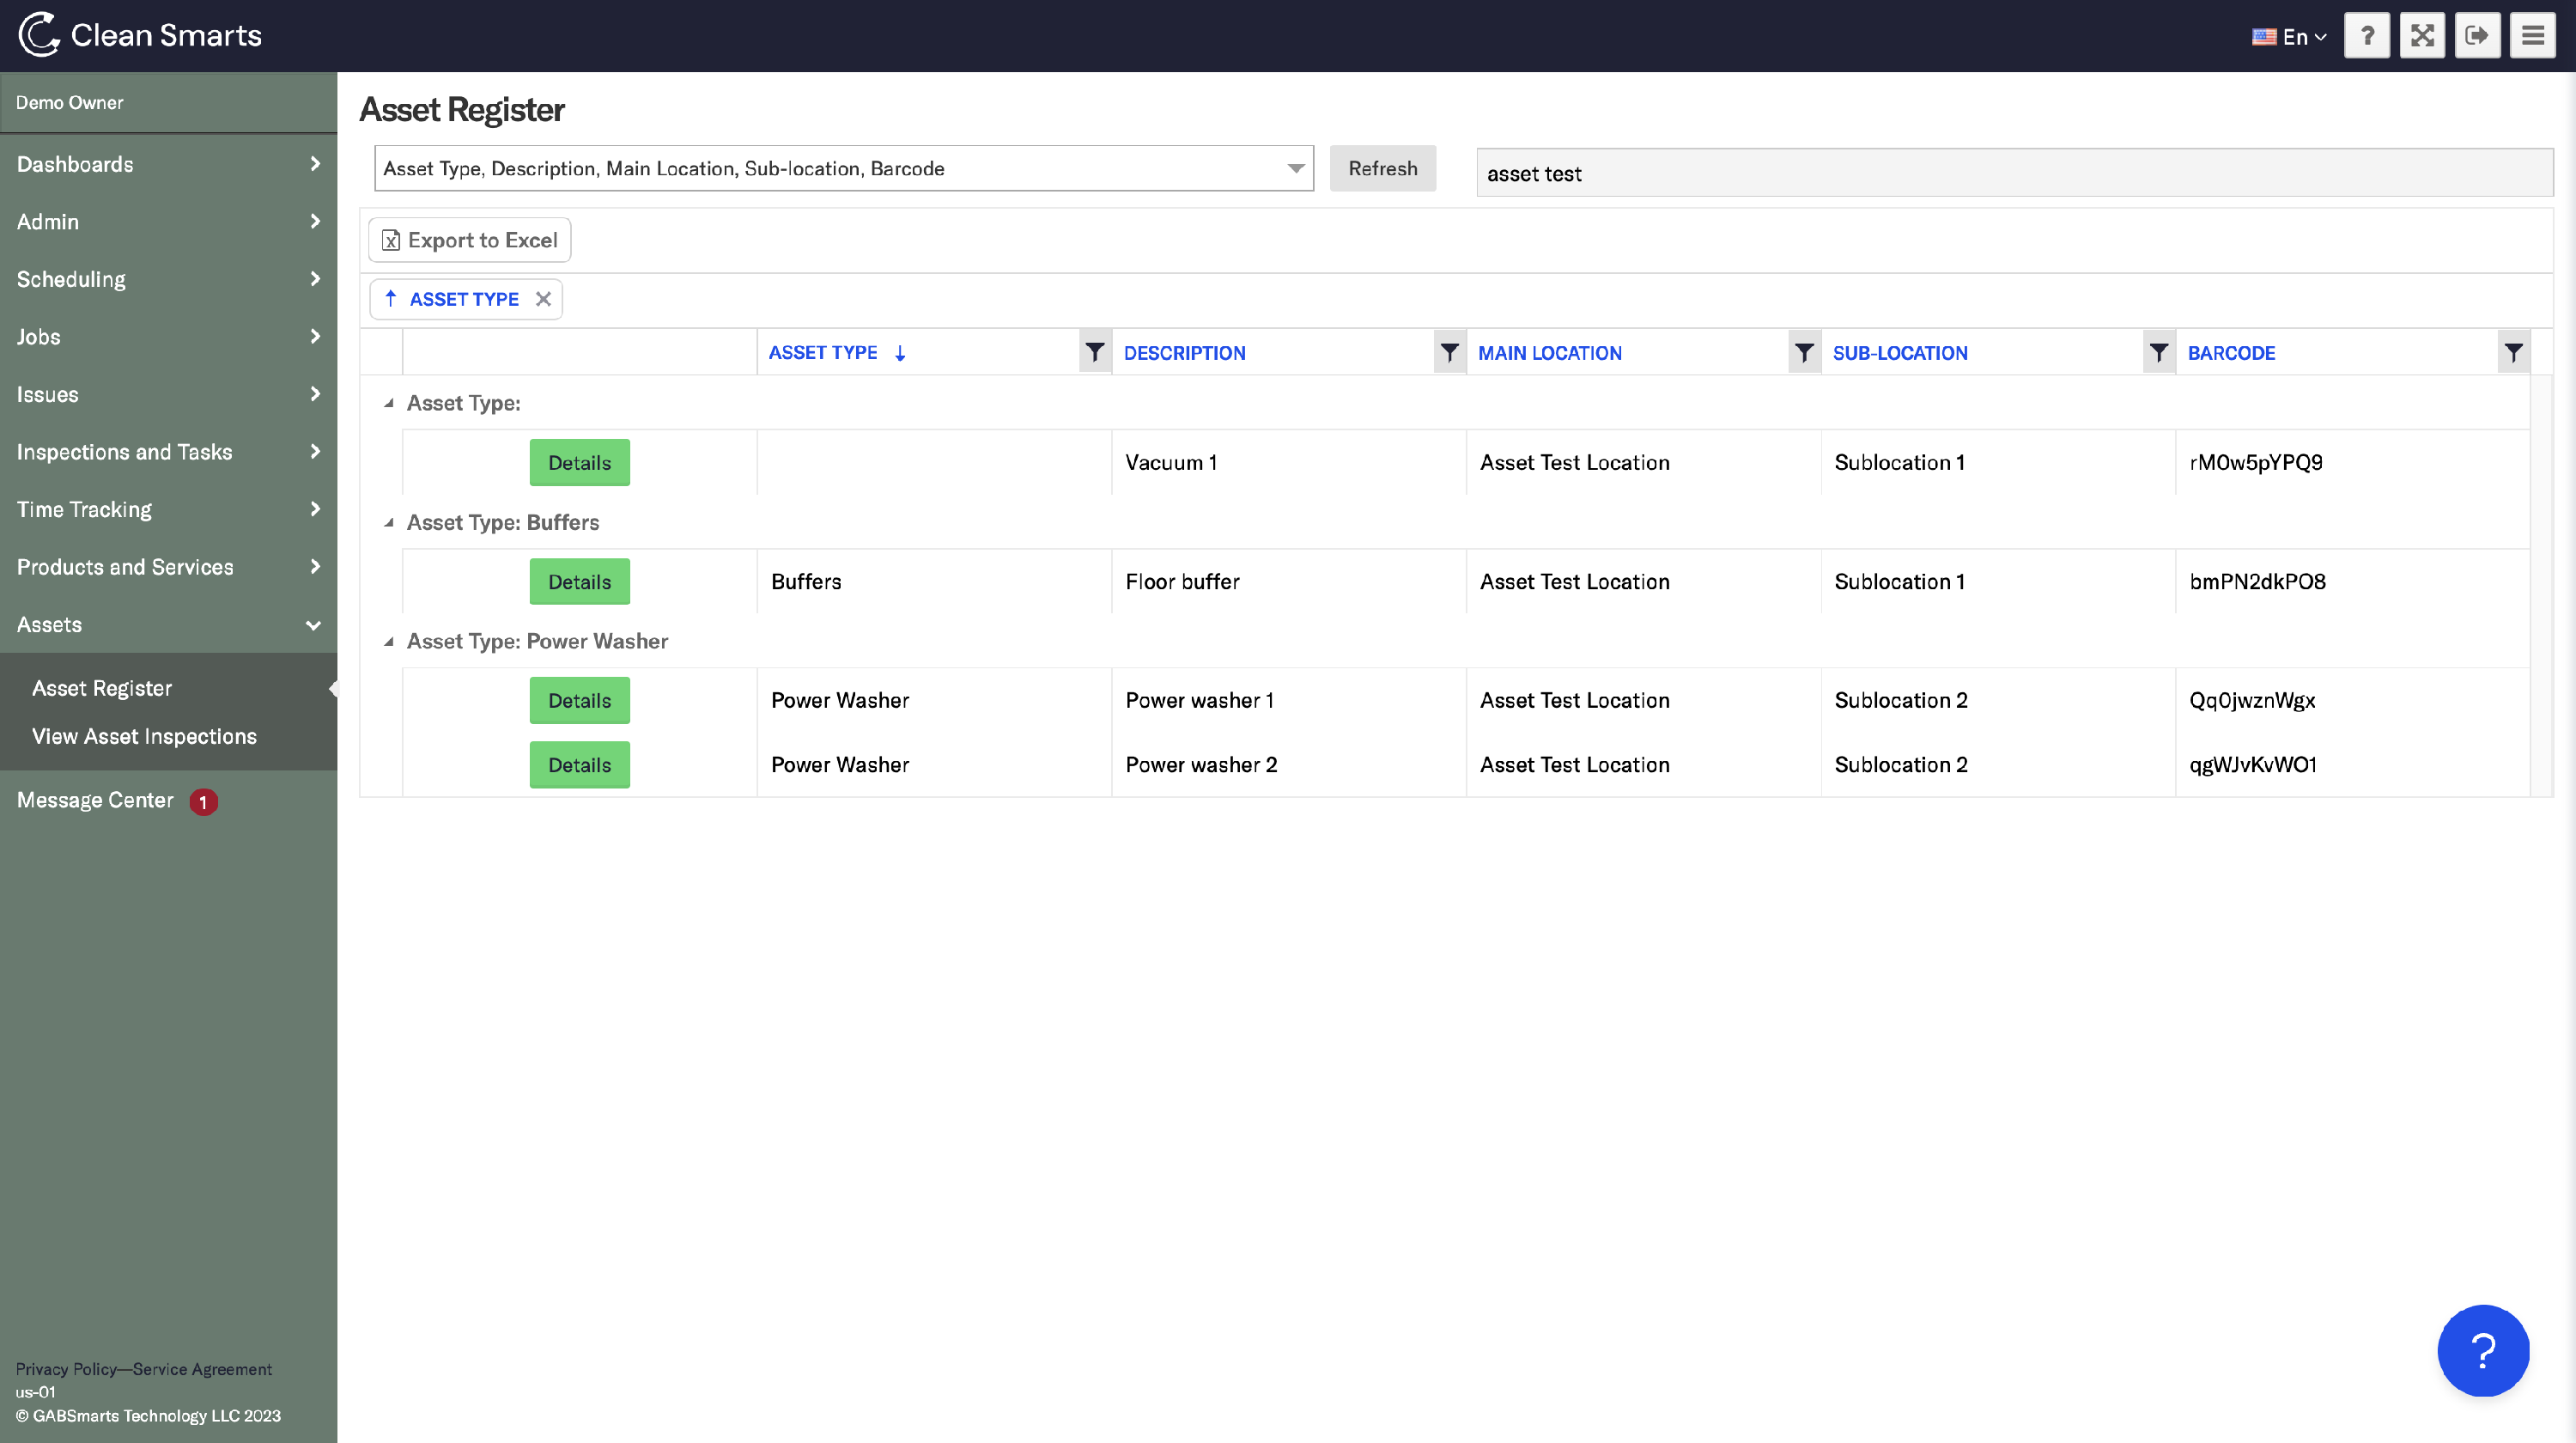
Task: Open the blue floating help bubble
Action: (x=2482, y=1350)
